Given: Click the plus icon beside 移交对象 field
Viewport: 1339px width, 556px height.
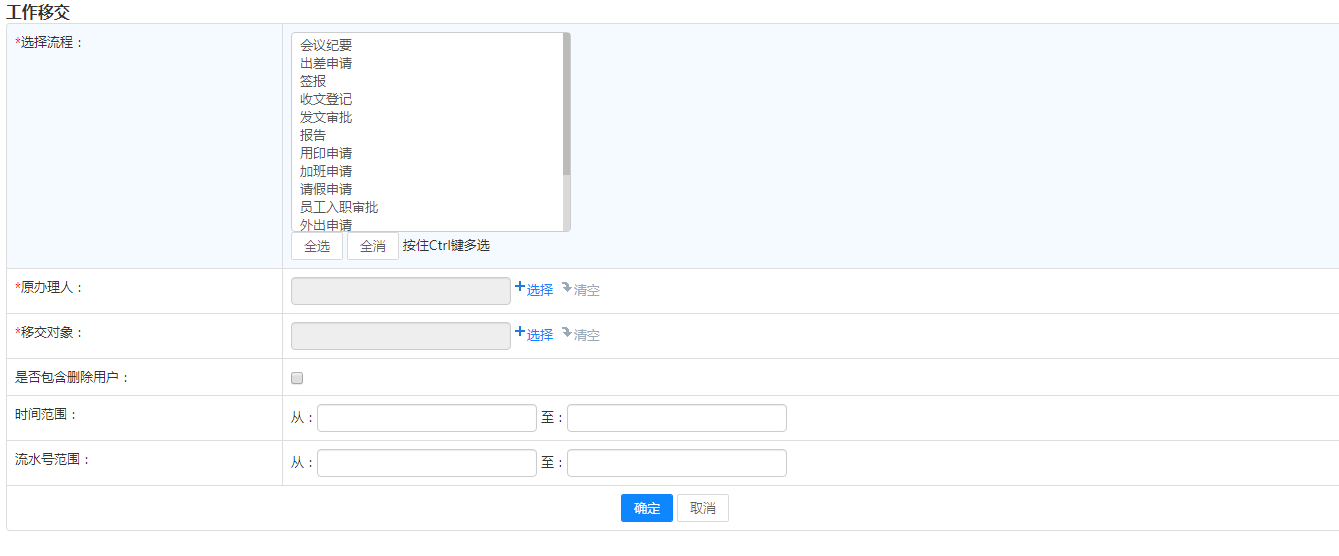Looking at the screenshot, I should point(520,333).
